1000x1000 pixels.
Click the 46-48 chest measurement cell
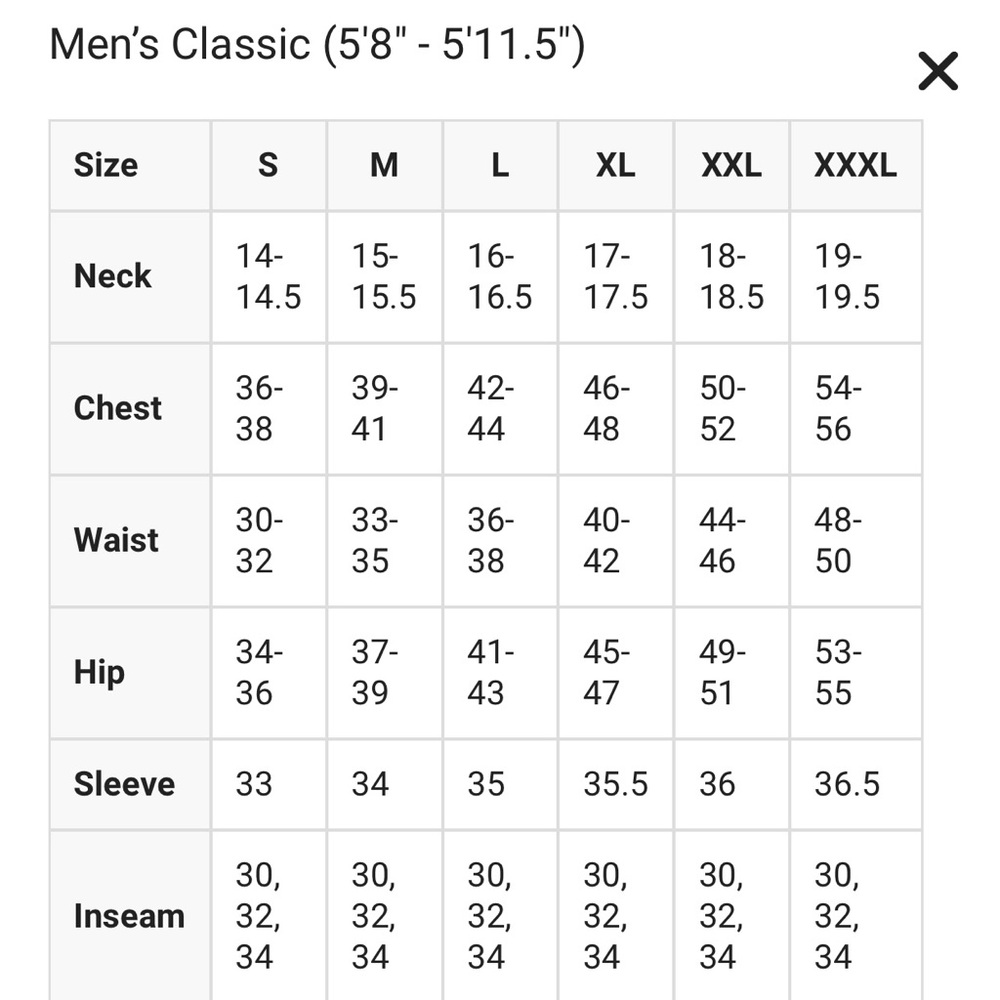coord(616,409)
